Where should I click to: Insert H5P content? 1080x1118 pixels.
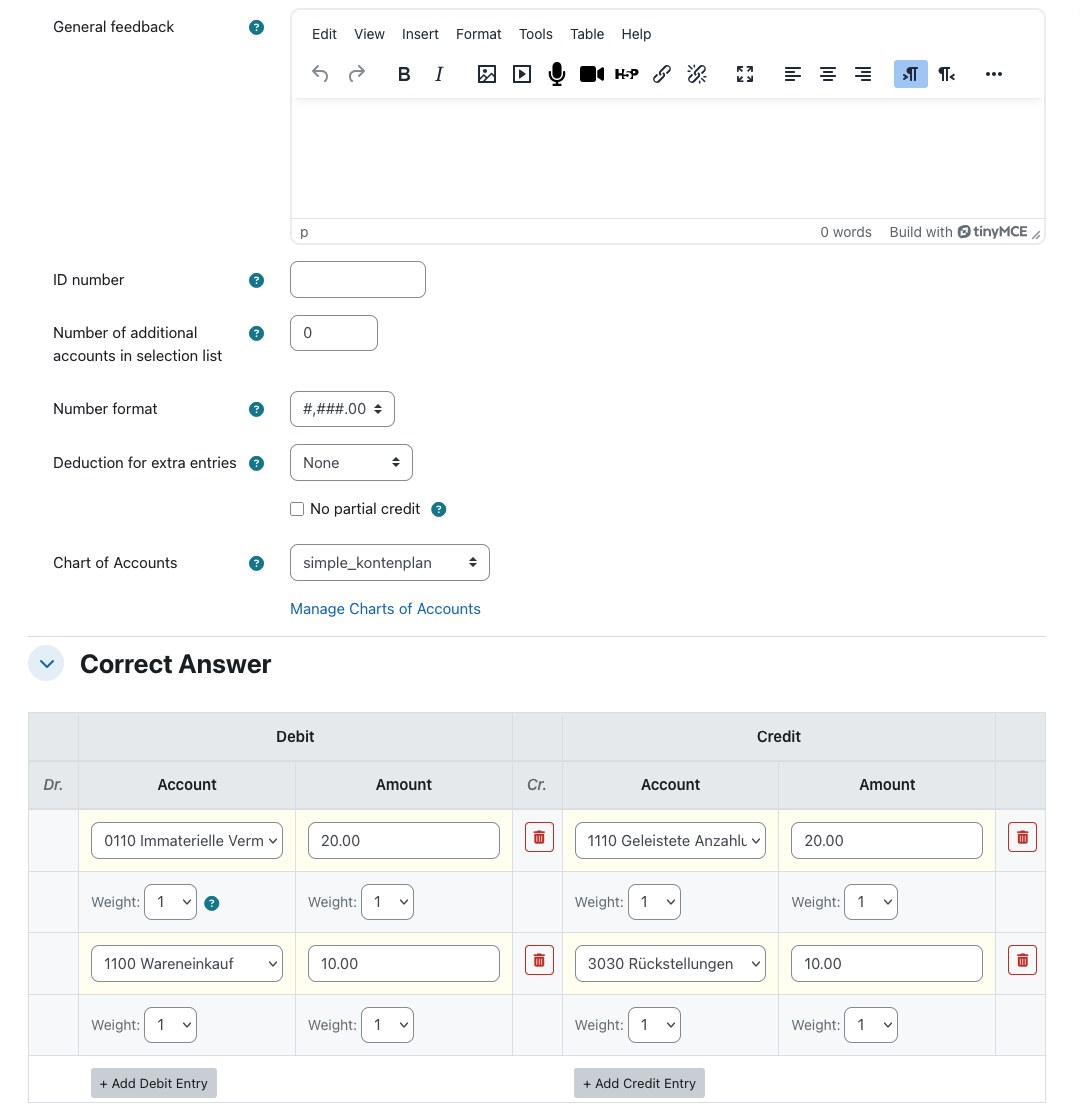627,74
